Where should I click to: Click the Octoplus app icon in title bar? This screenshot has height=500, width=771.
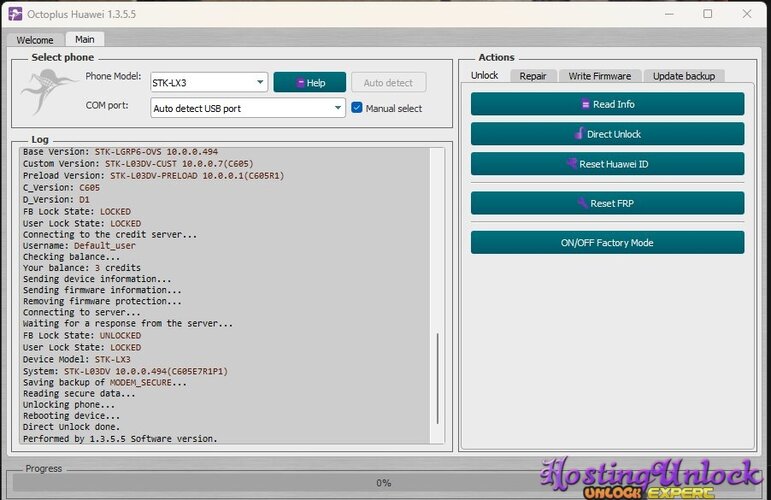[x=15, y=14]
